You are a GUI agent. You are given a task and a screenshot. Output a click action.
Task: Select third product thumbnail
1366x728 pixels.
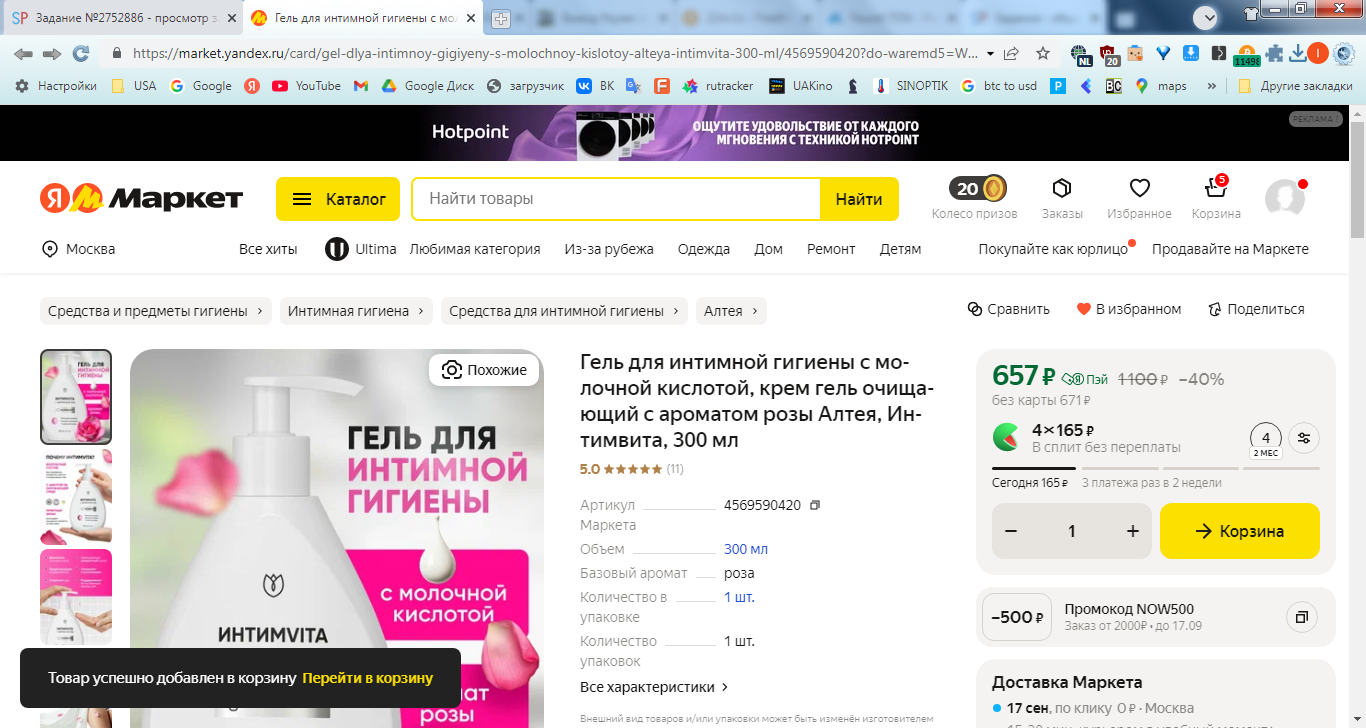click(x=76, y=596)
